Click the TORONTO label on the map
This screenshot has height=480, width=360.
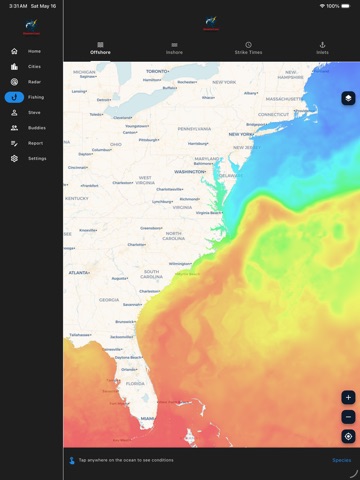point(157,71)
